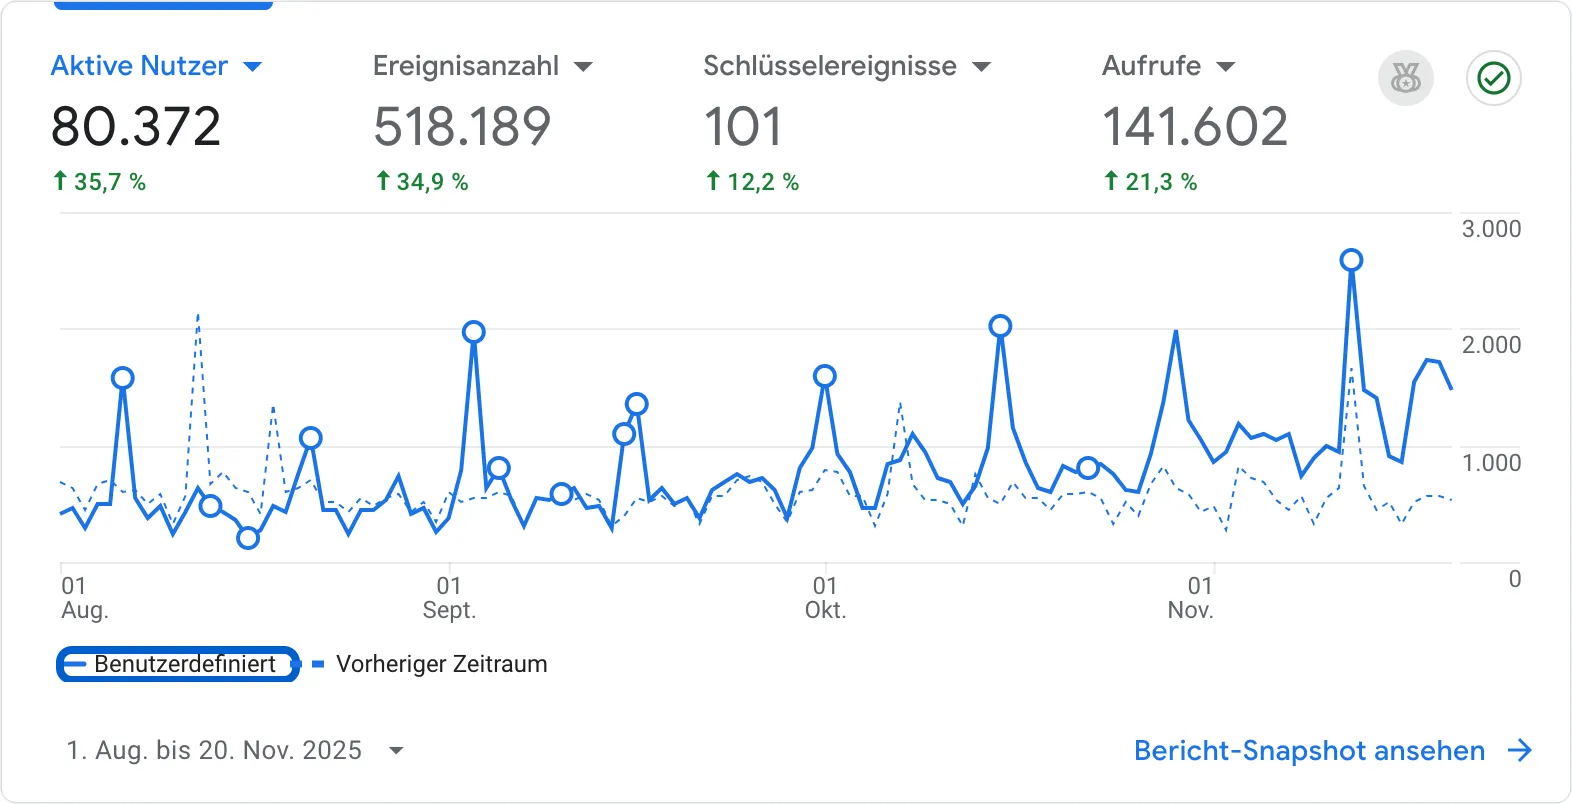This screenshot has height=804, width=1572.
Task: Click the arrow icon beside Bericht-Snapshot ansehen
Action: pyautogui.click(x=1520, y=750)
